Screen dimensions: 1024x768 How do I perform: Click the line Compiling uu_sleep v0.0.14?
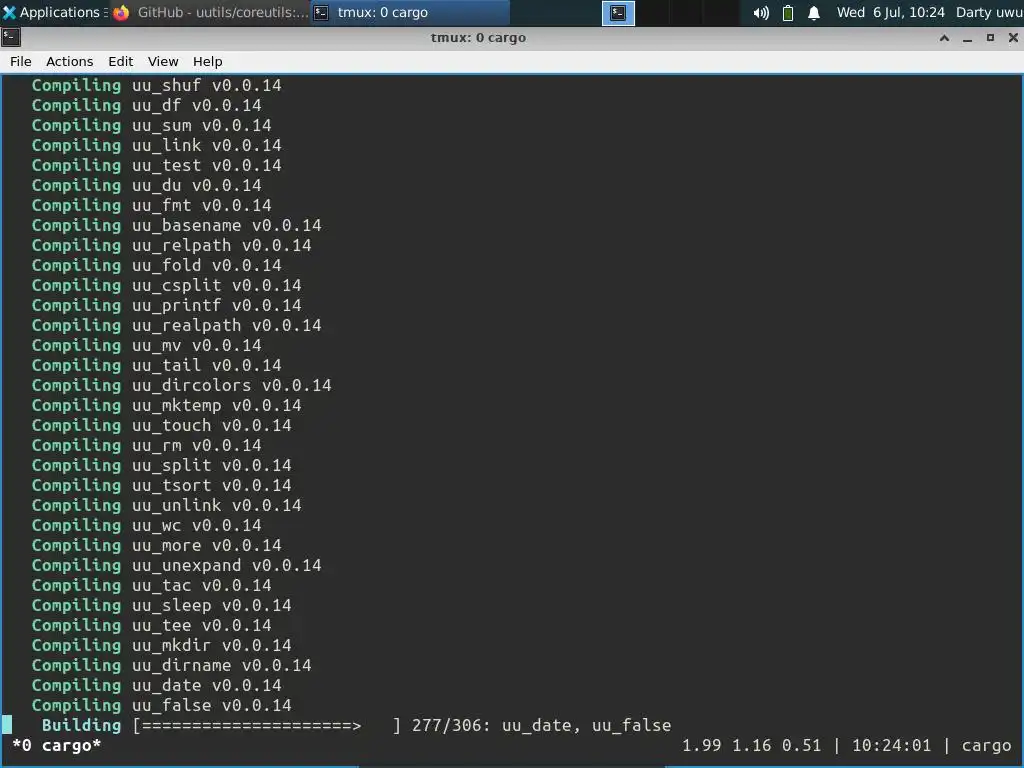click(161, 605)
